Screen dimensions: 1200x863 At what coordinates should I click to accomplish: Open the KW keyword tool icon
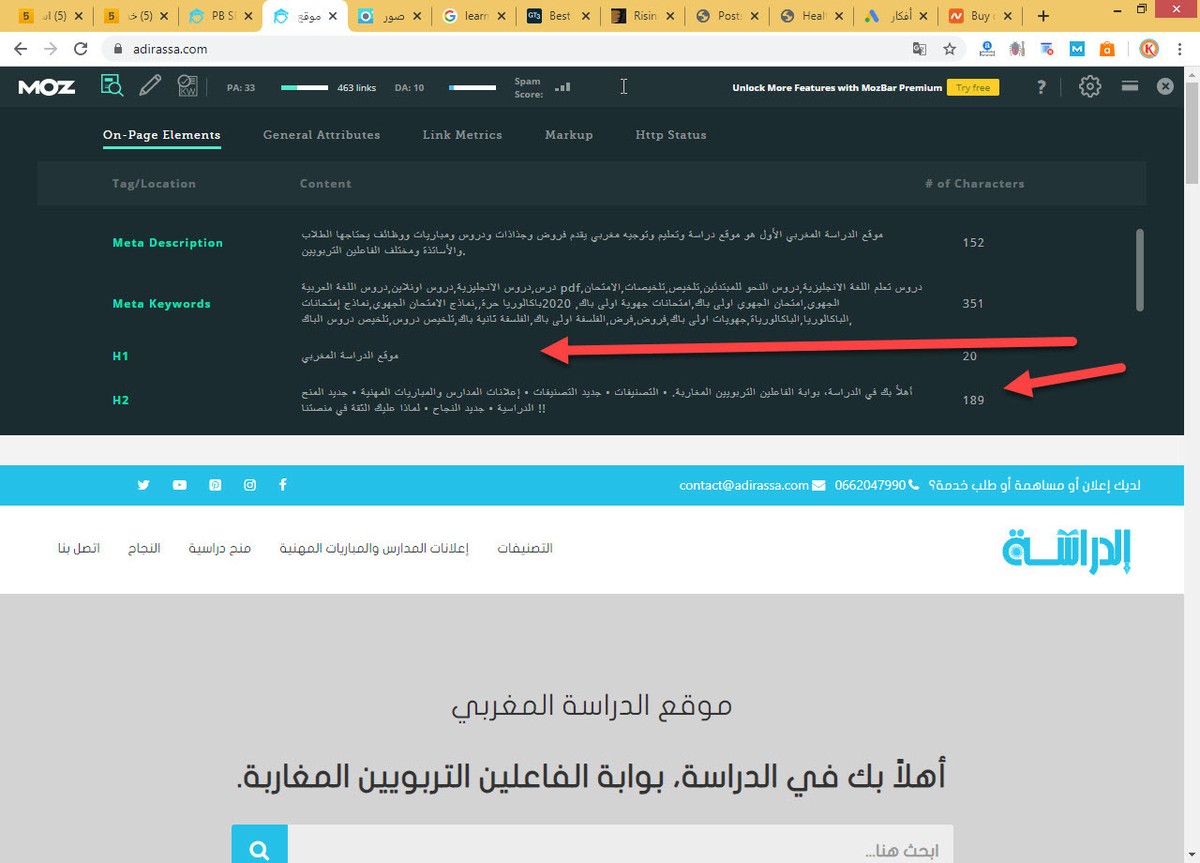pos(187,87)
